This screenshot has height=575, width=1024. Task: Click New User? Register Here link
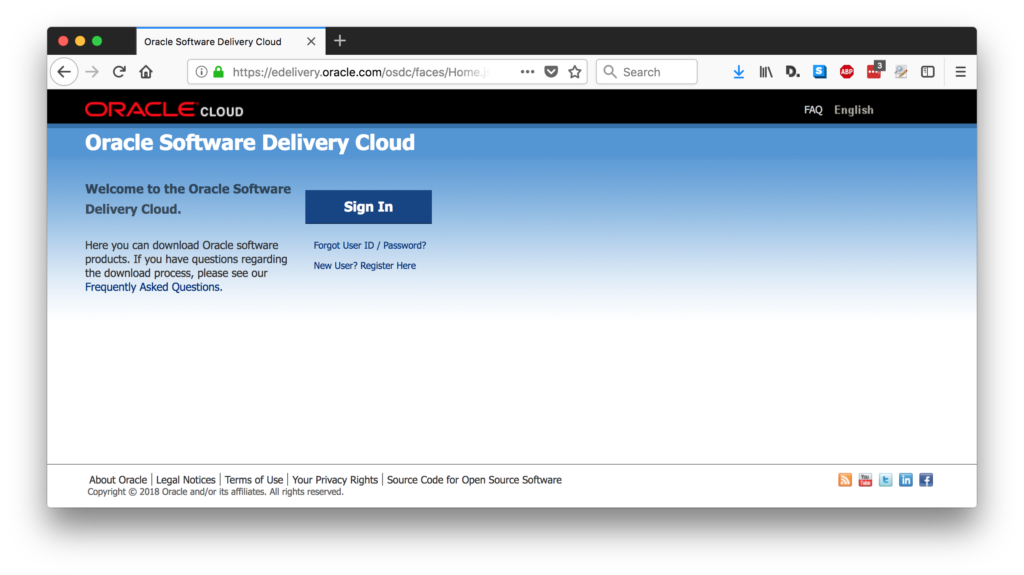364,266
